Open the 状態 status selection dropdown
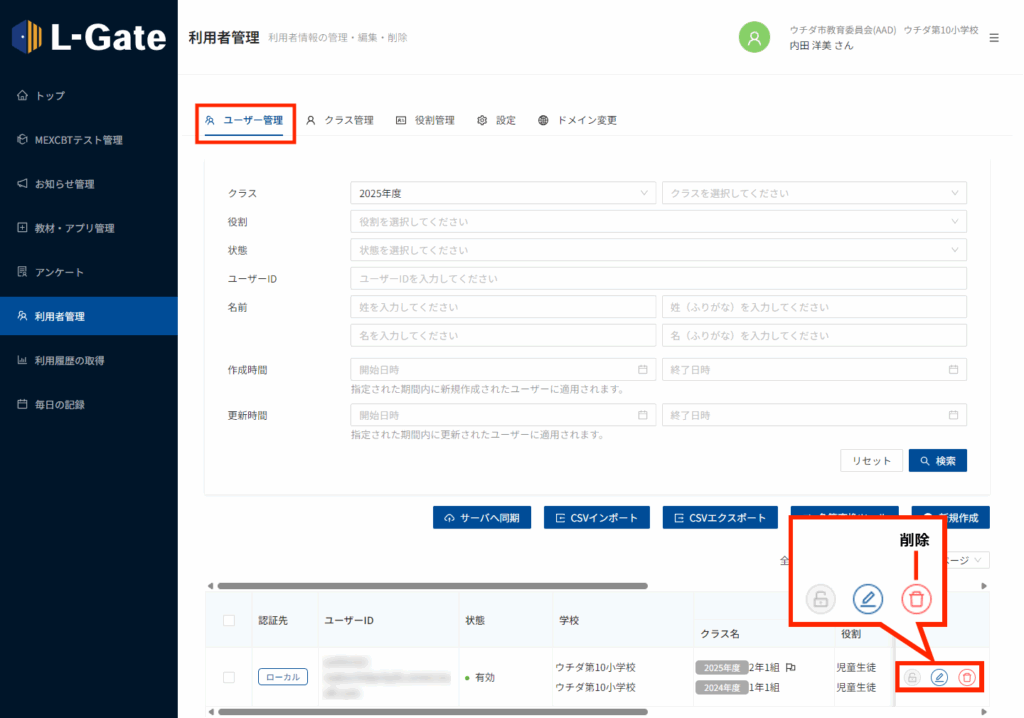Screen dimensions: 1024x718 click(x=658, y=250)
